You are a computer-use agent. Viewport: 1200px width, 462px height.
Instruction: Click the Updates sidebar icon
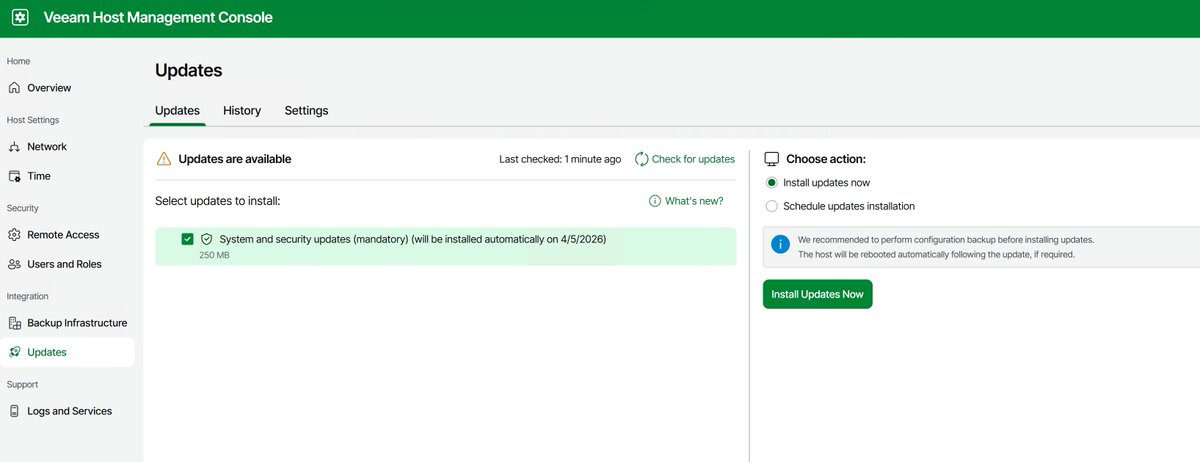tap(14, 352)
